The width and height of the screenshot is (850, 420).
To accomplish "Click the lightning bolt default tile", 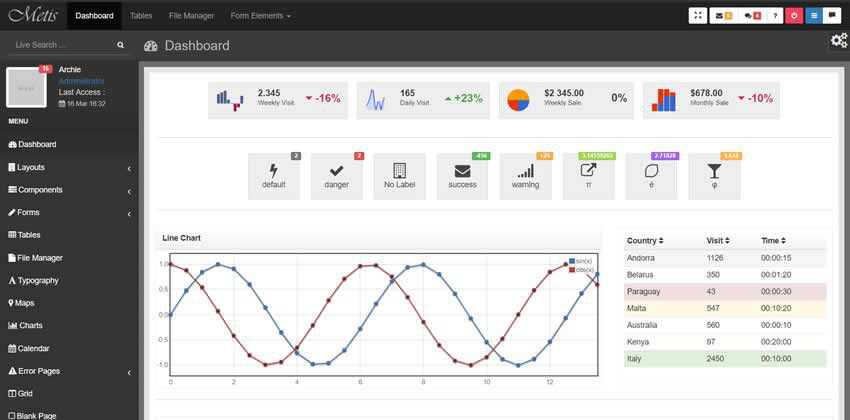I will (273, 176).
